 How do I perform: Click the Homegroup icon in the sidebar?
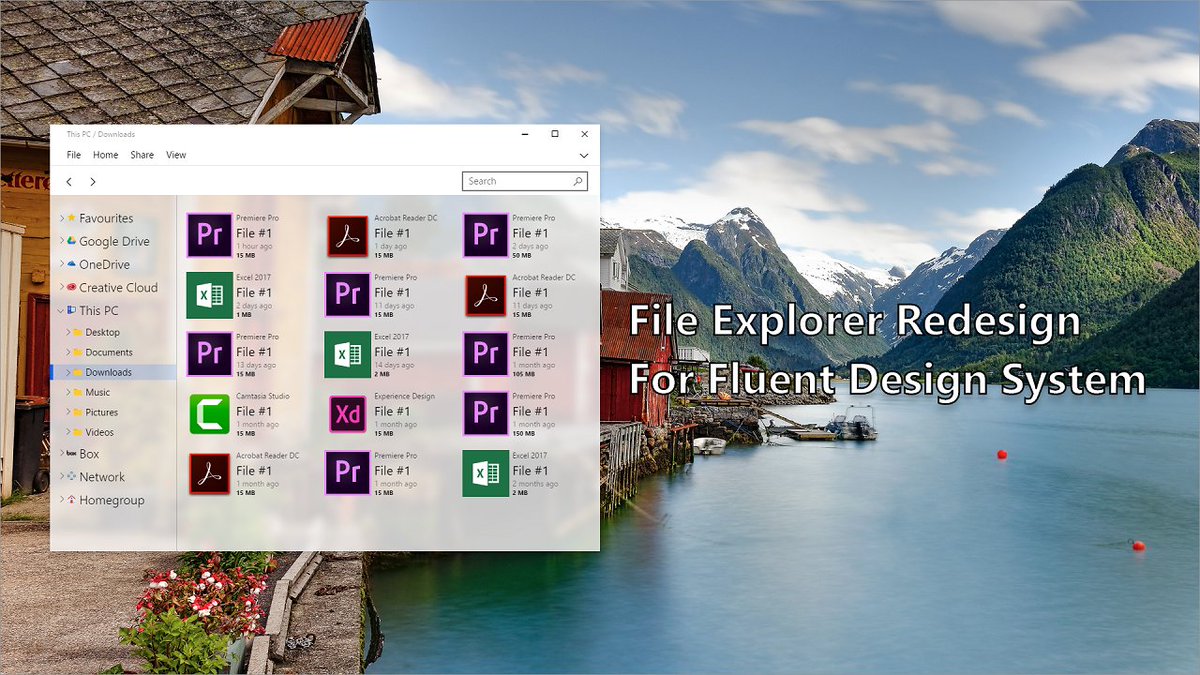(72, 500)
